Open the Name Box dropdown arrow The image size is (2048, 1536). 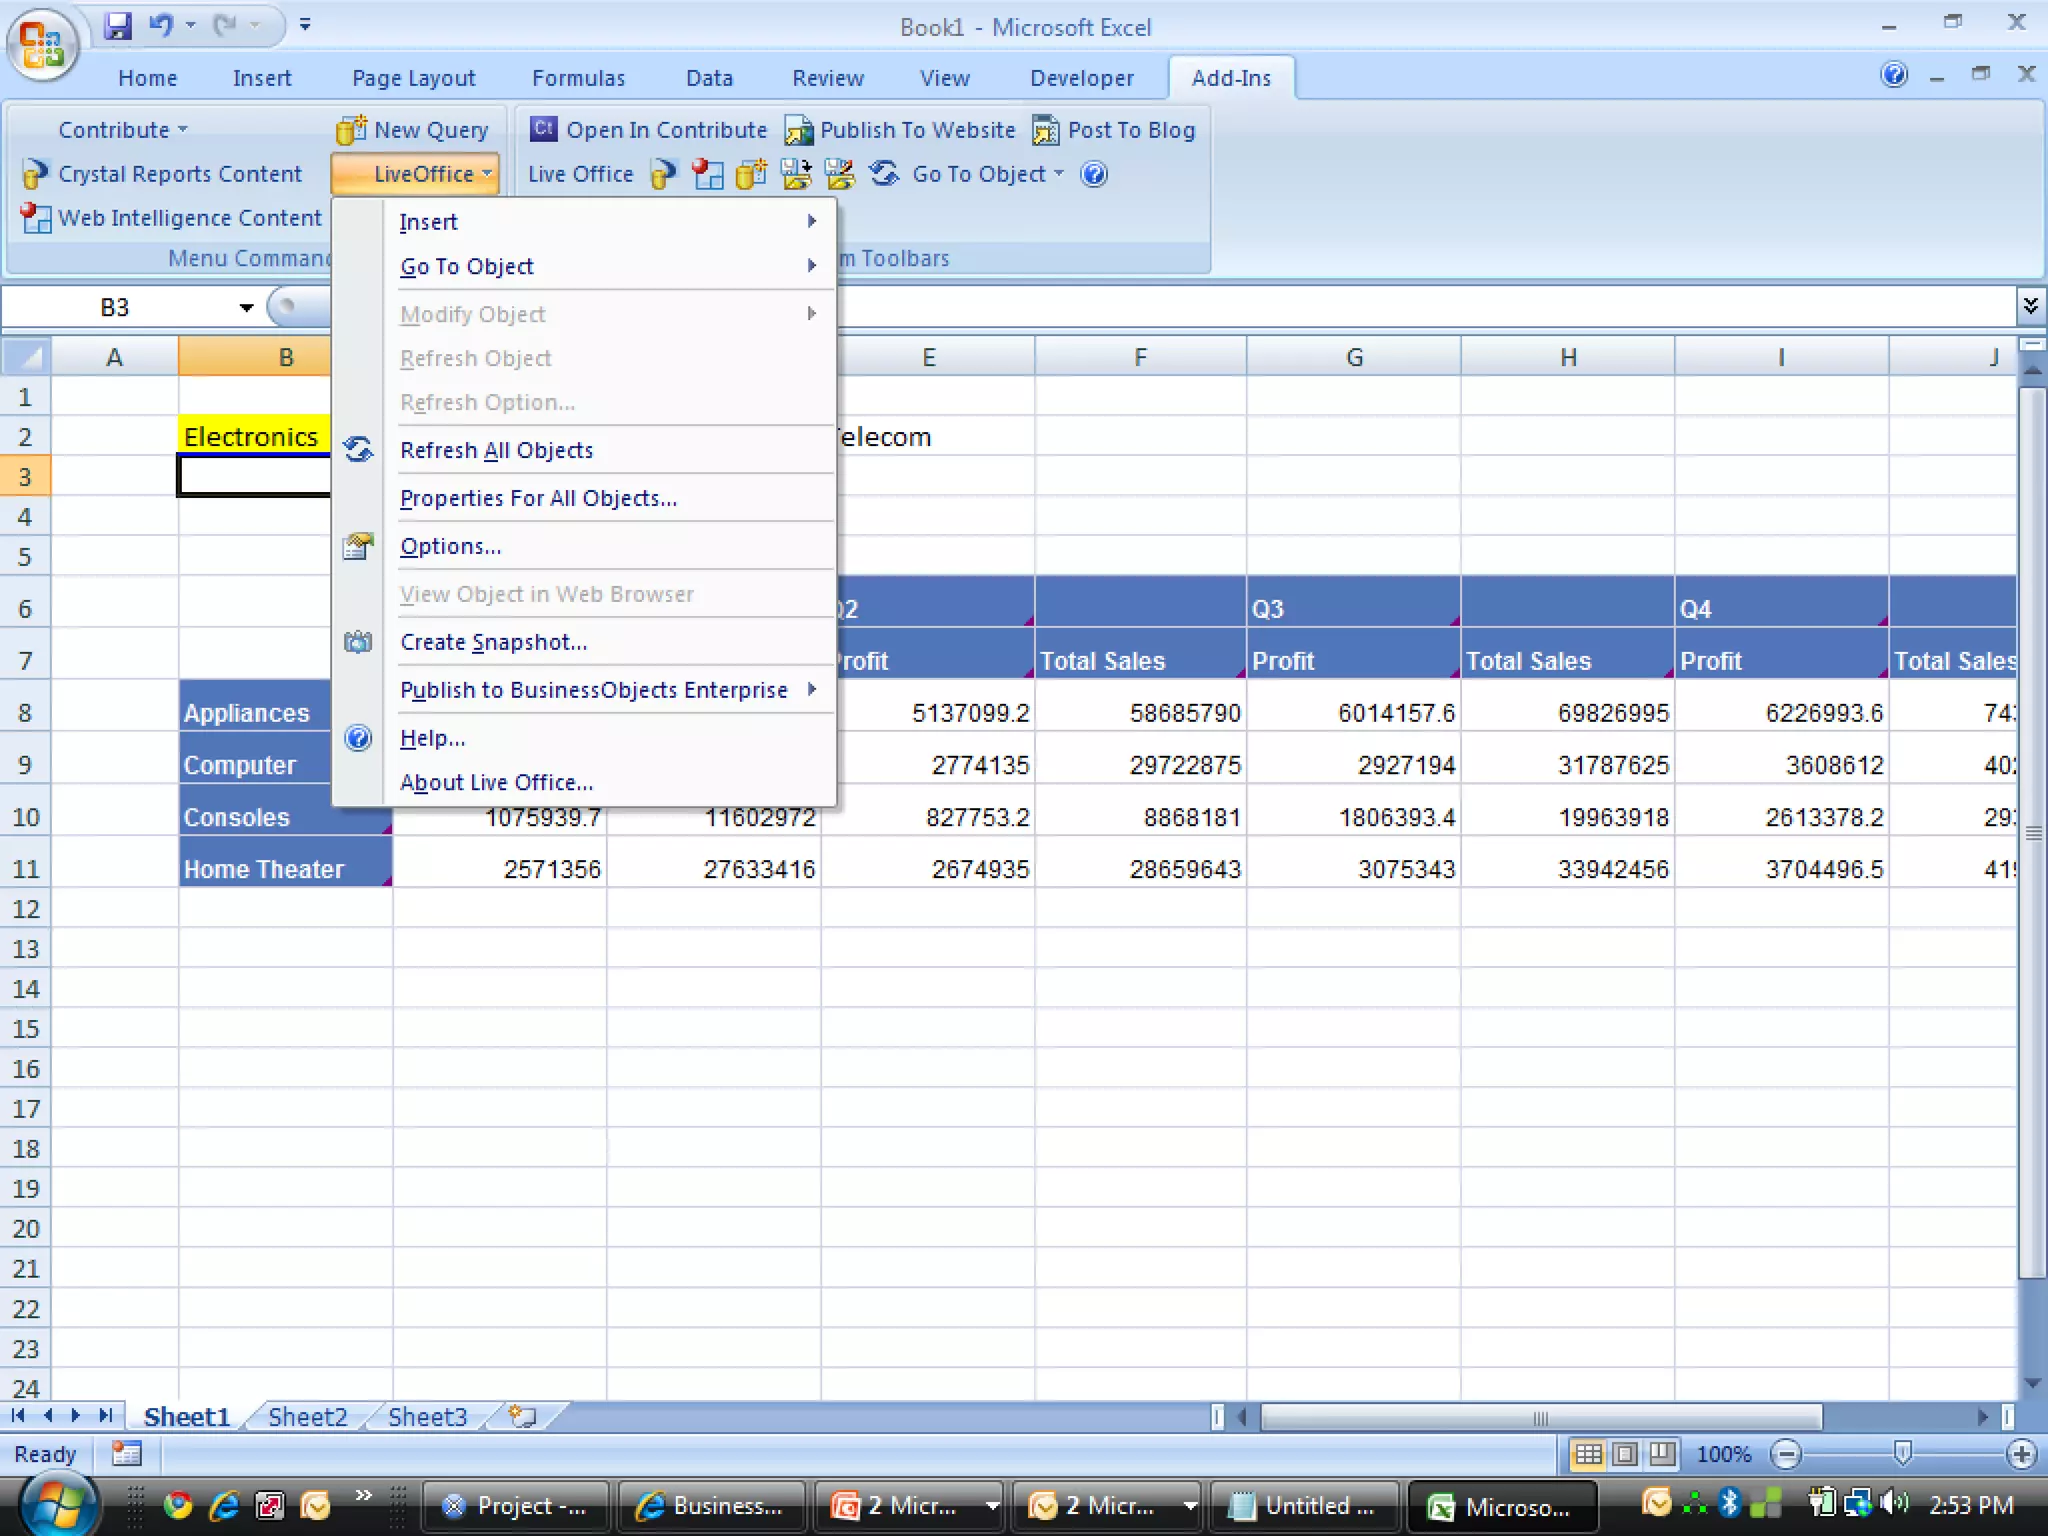246,307
